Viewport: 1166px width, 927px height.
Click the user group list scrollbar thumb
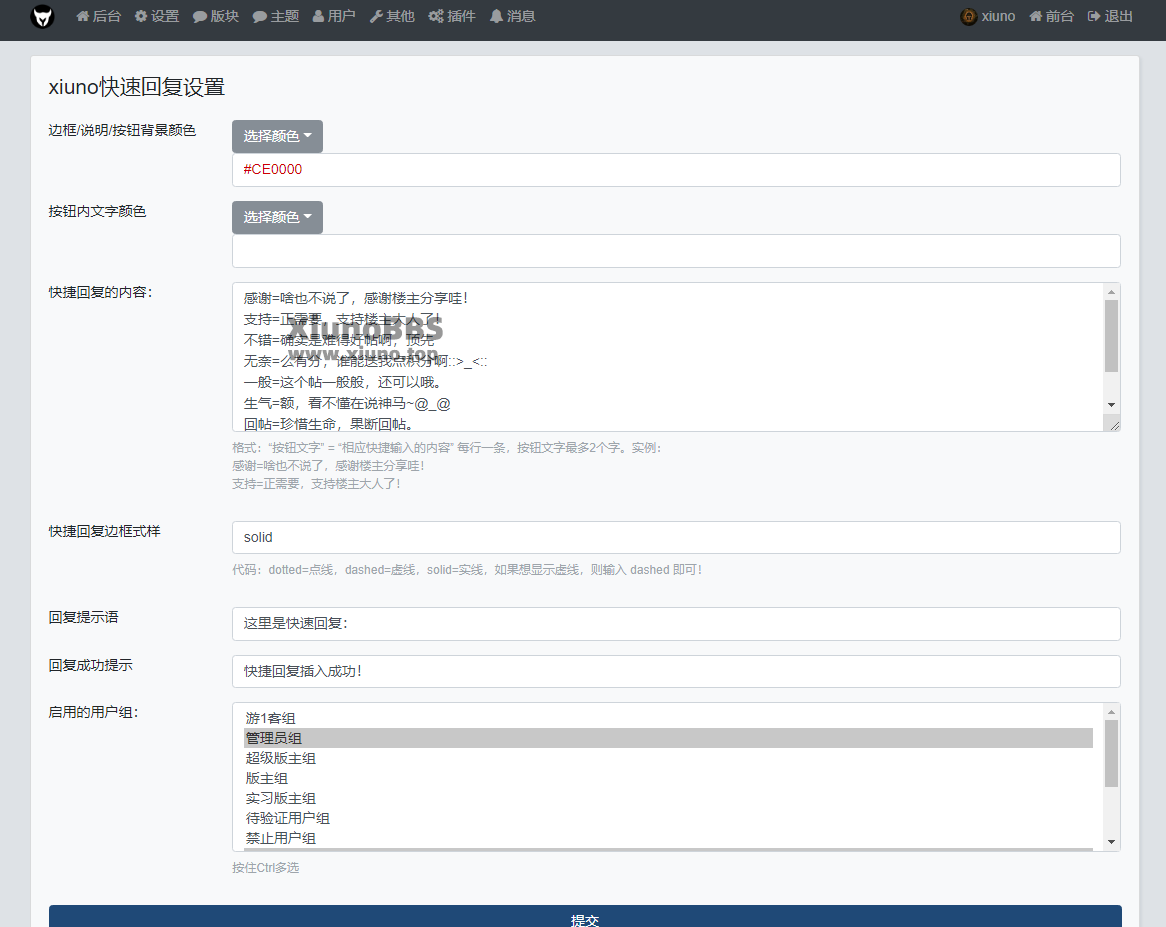[x=1112, y=753]
